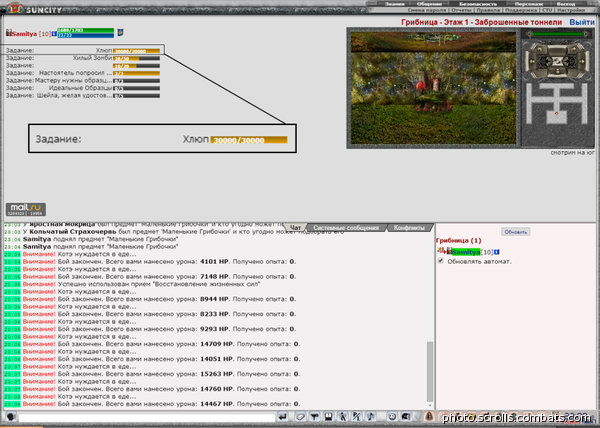Click the icon right of the clock
Screen dimensions: 600x428
406,417
